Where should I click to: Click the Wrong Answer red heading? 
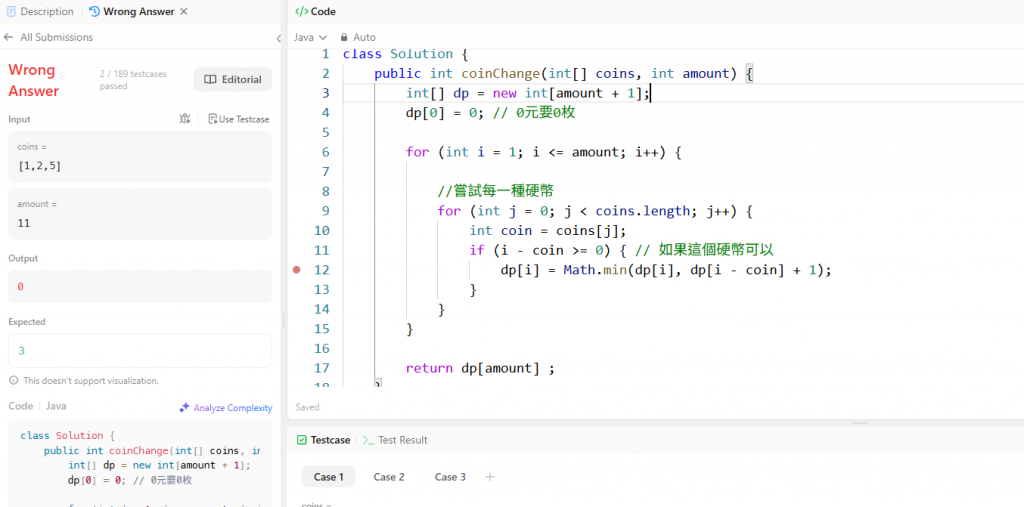(x=32, y=80)
